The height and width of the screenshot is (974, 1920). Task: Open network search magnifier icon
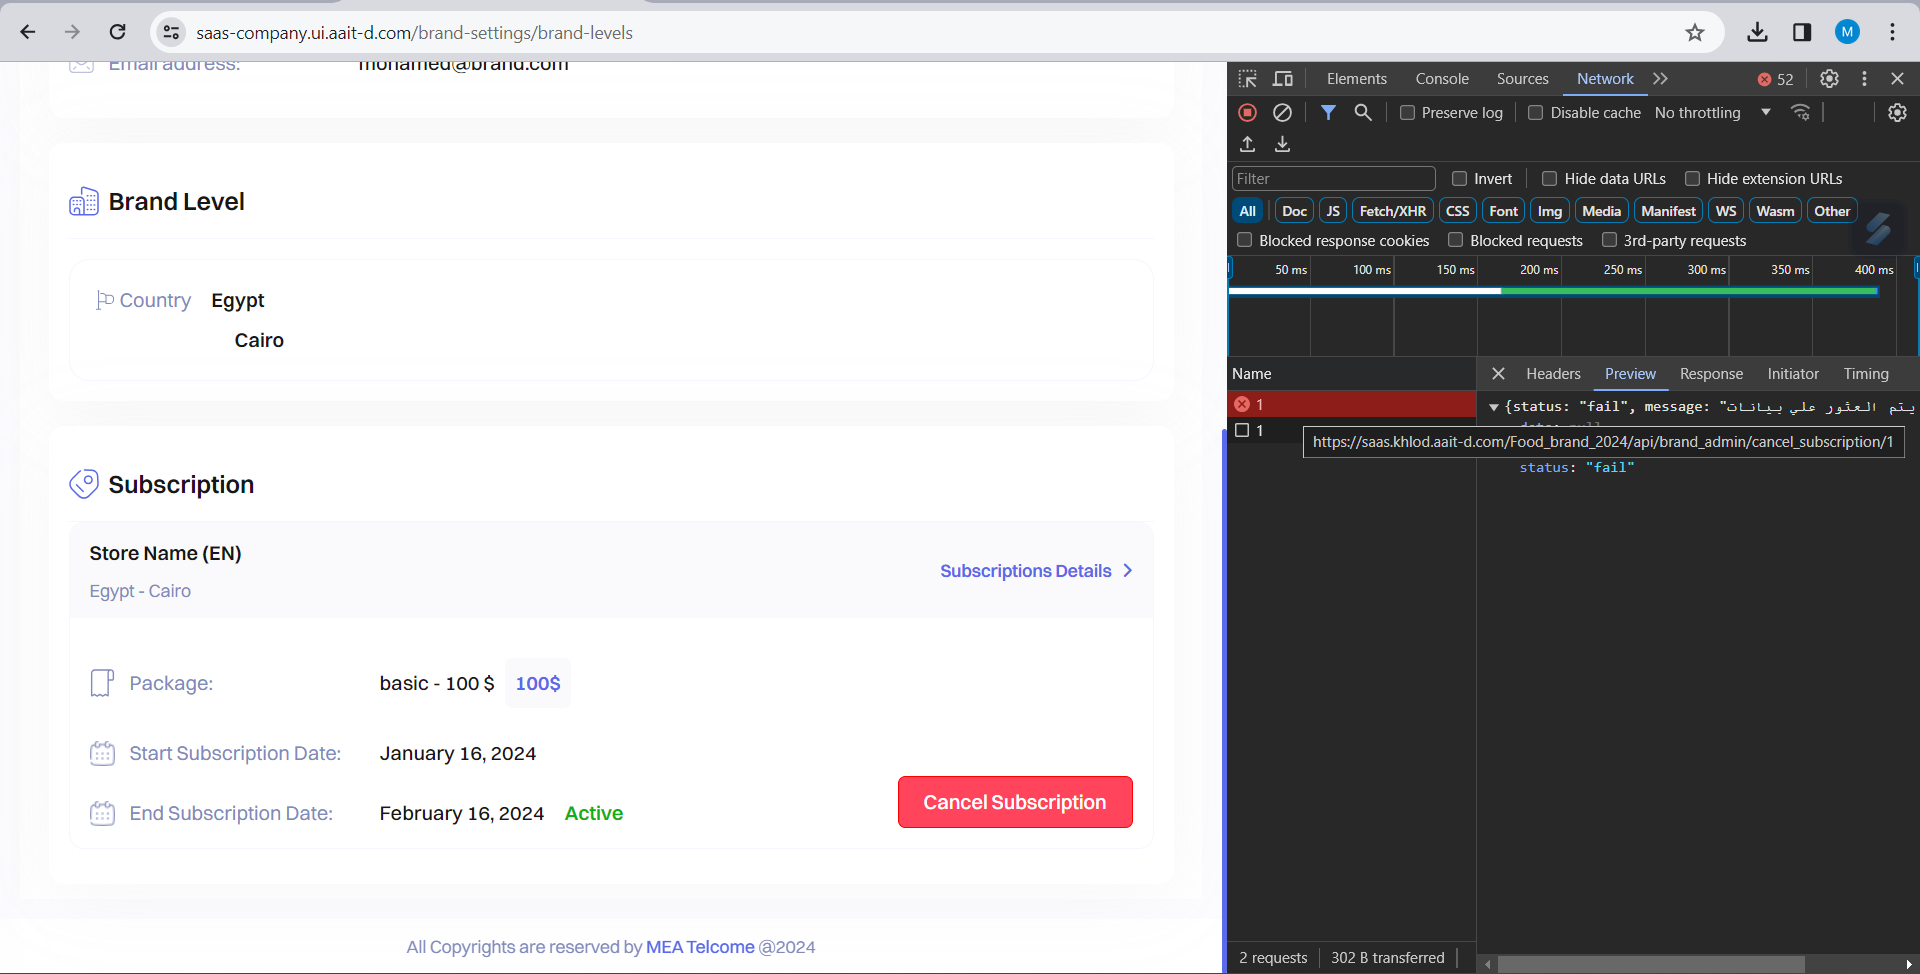1363,113
